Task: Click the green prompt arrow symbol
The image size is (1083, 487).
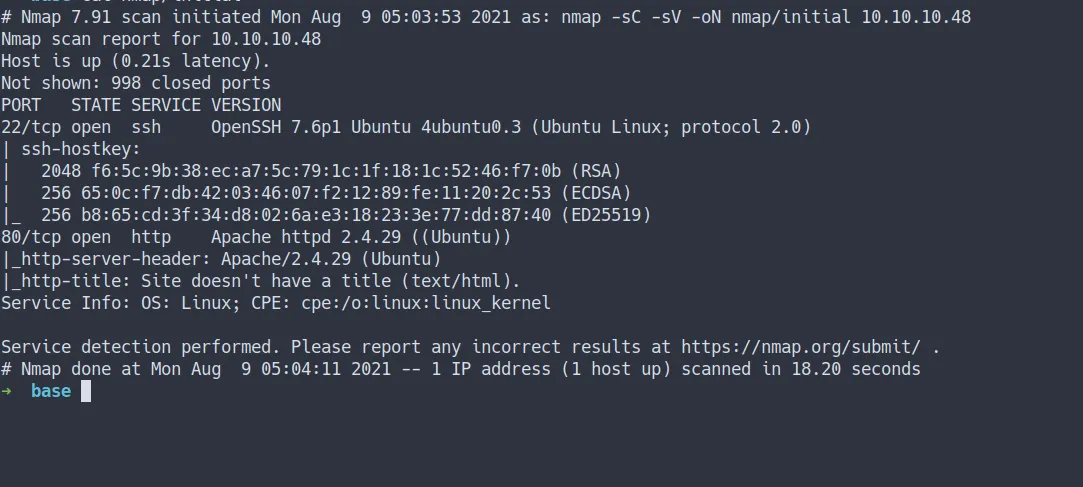Action: (6, 391)
